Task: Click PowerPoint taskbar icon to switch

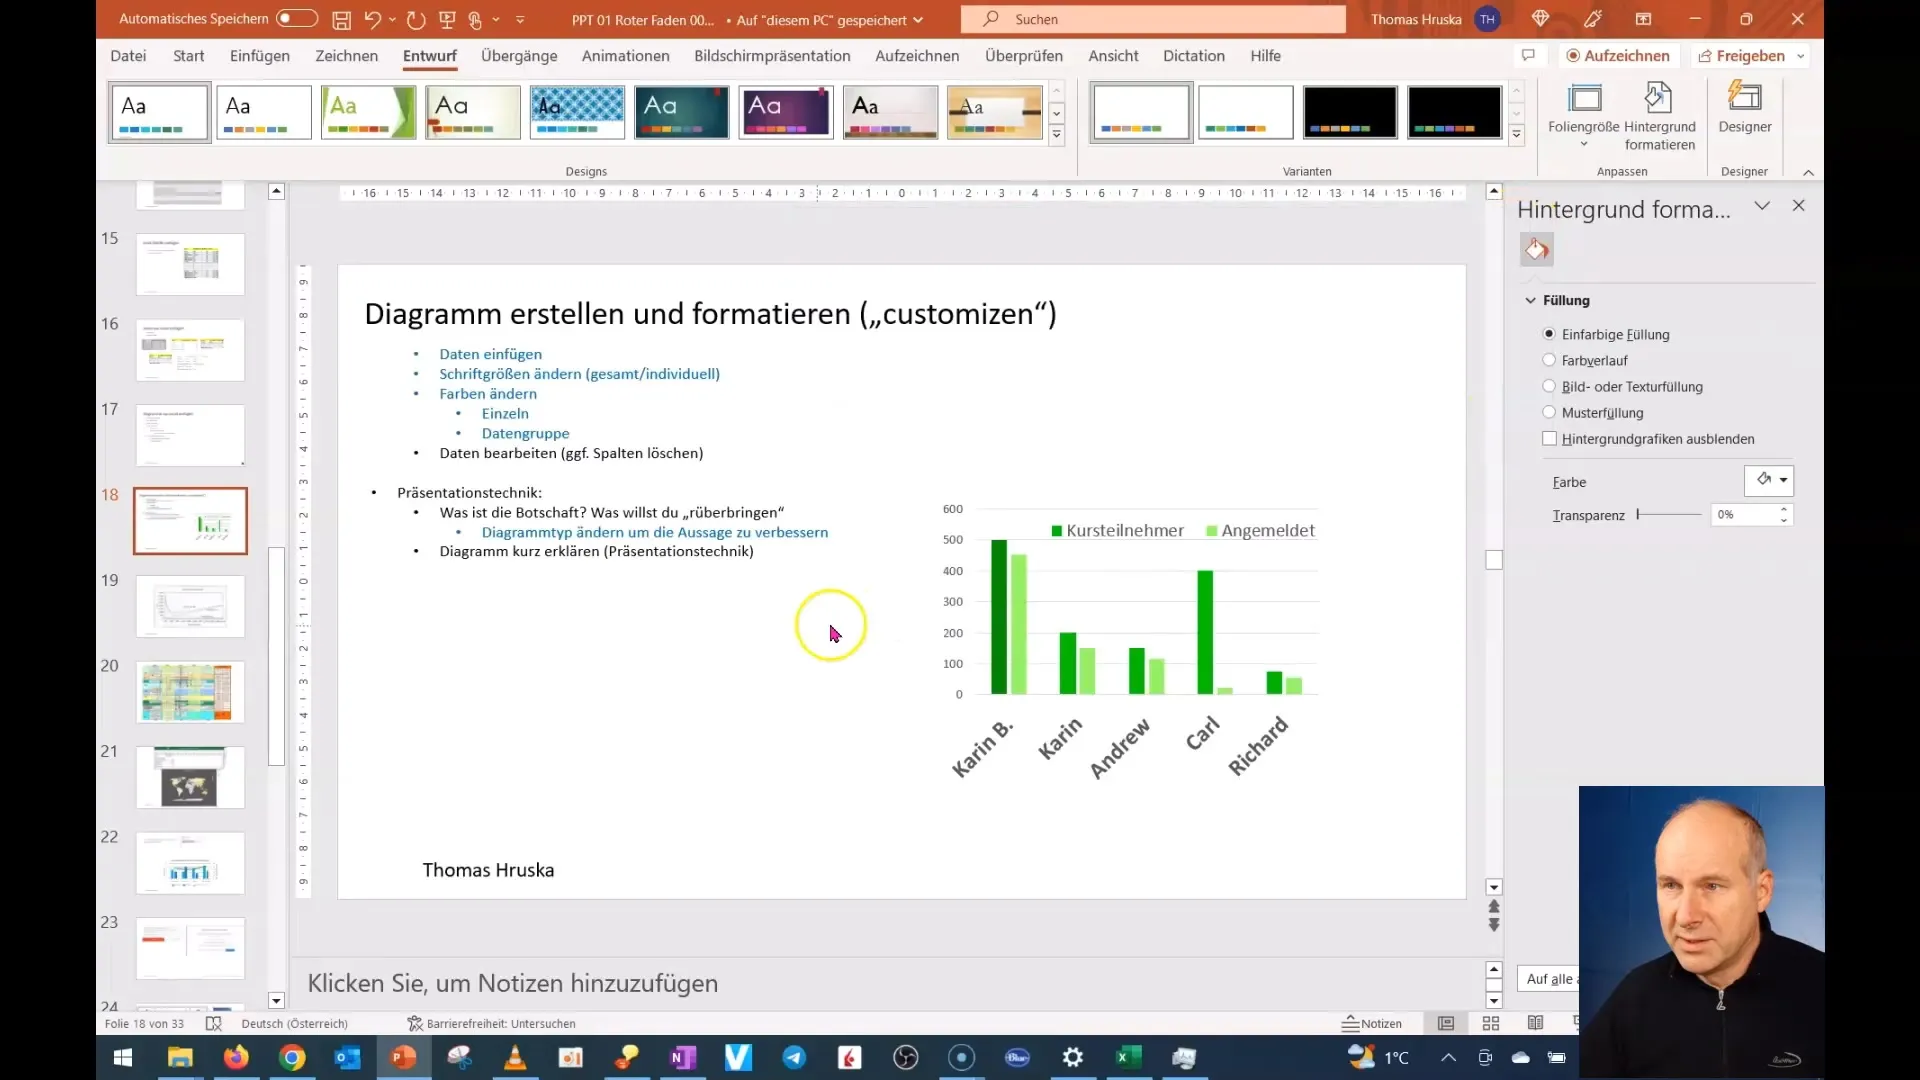Action: (404, 1056)
